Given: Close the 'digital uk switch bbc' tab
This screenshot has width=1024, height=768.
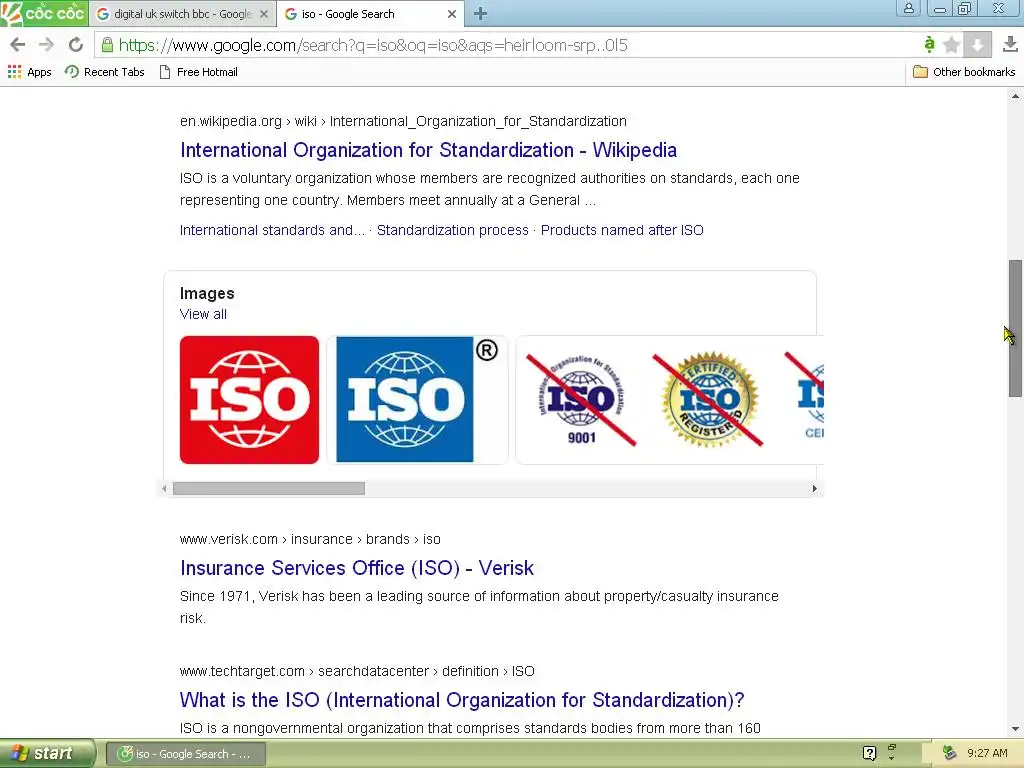Looking at the screenshot, I should point(264,14).
